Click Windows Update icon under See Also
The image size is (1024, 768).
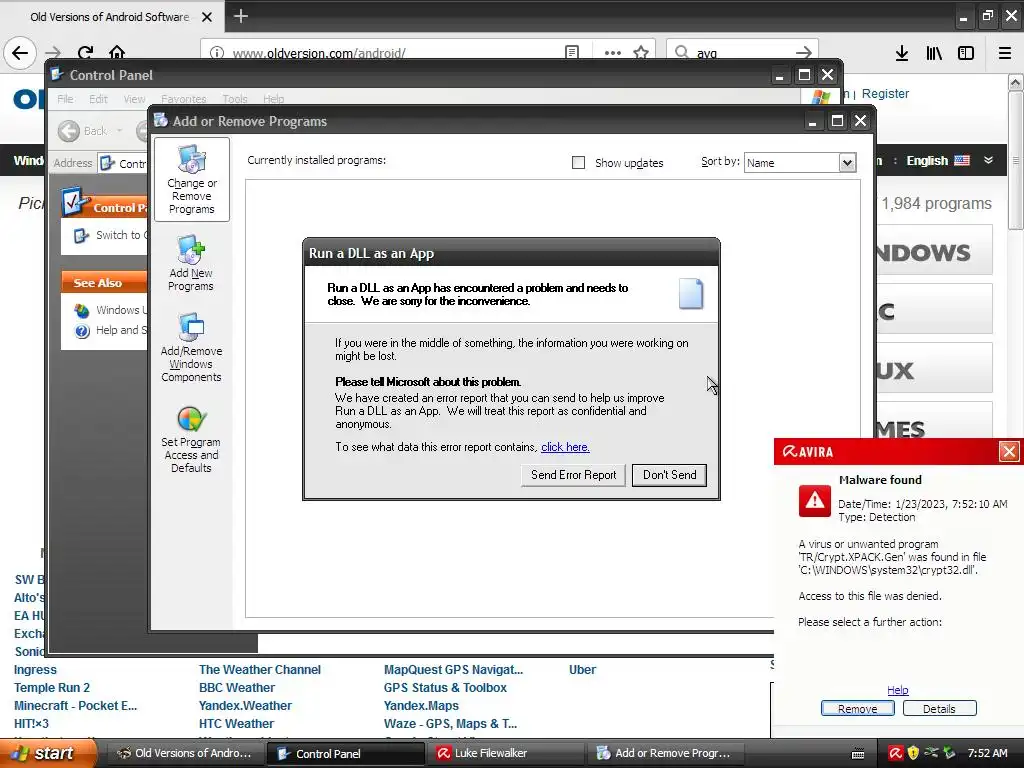pos(82,310)
